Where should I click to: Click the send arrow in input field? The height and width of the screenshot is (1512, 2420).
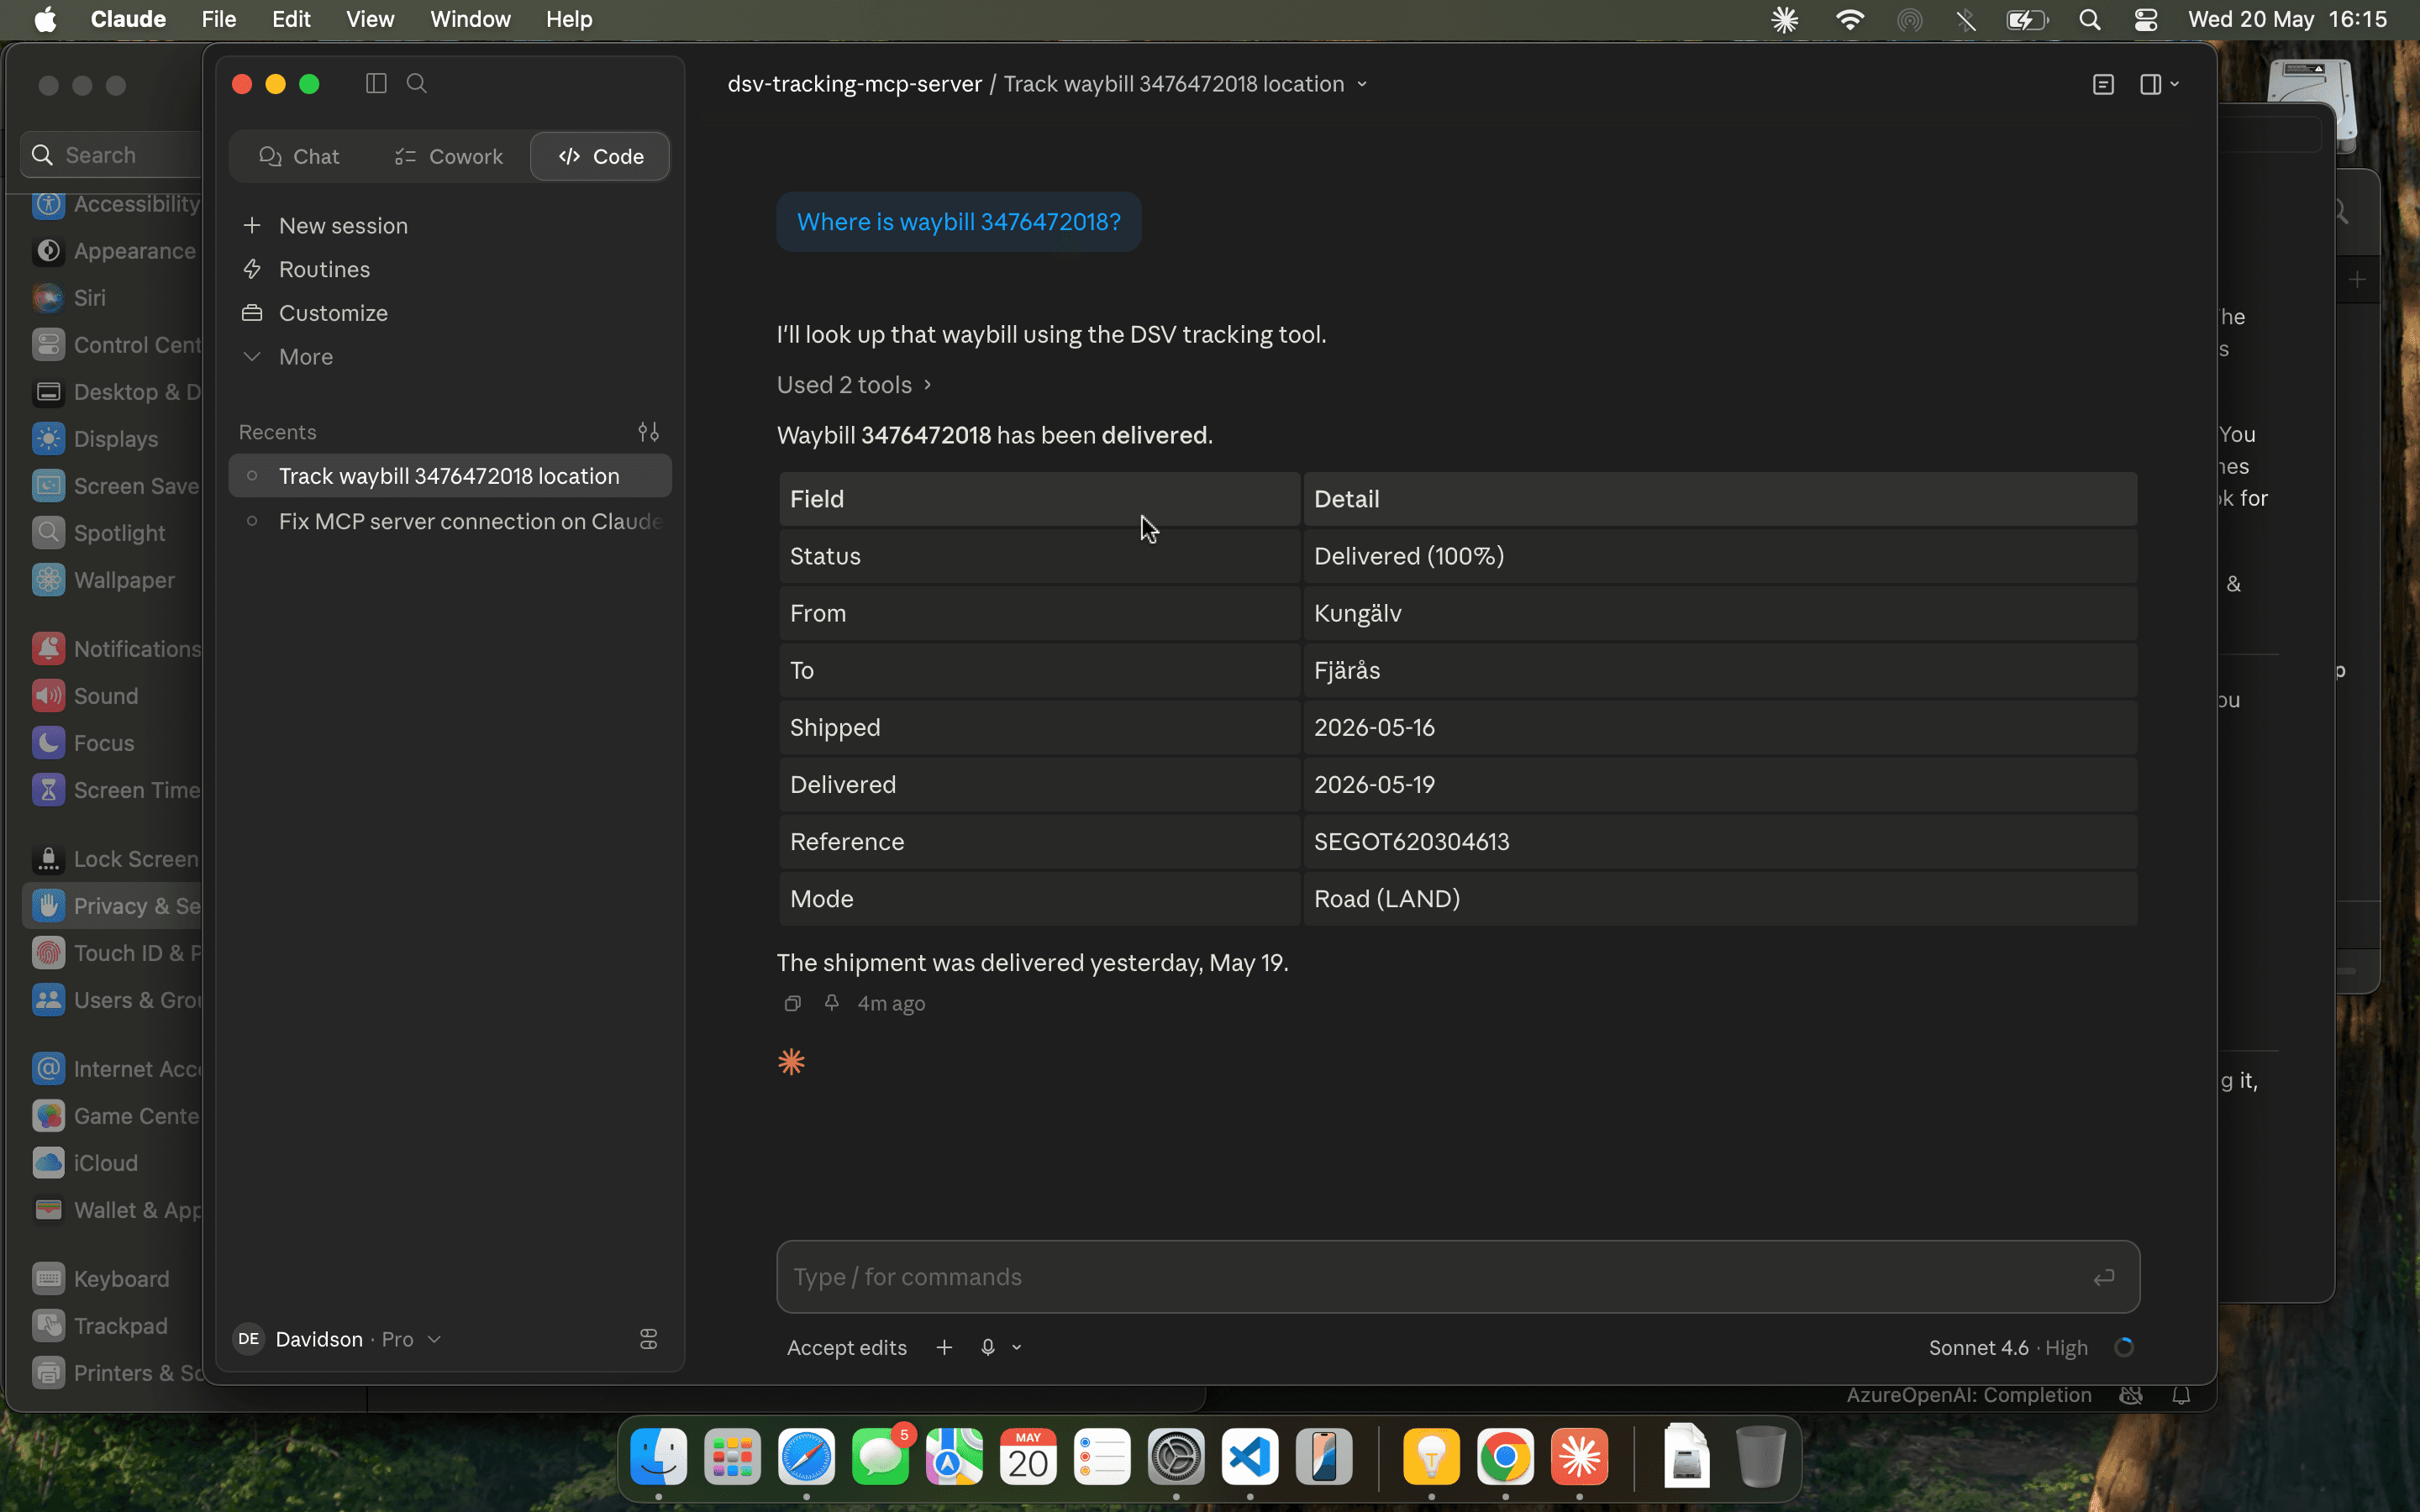(x=2104, y=1277)
